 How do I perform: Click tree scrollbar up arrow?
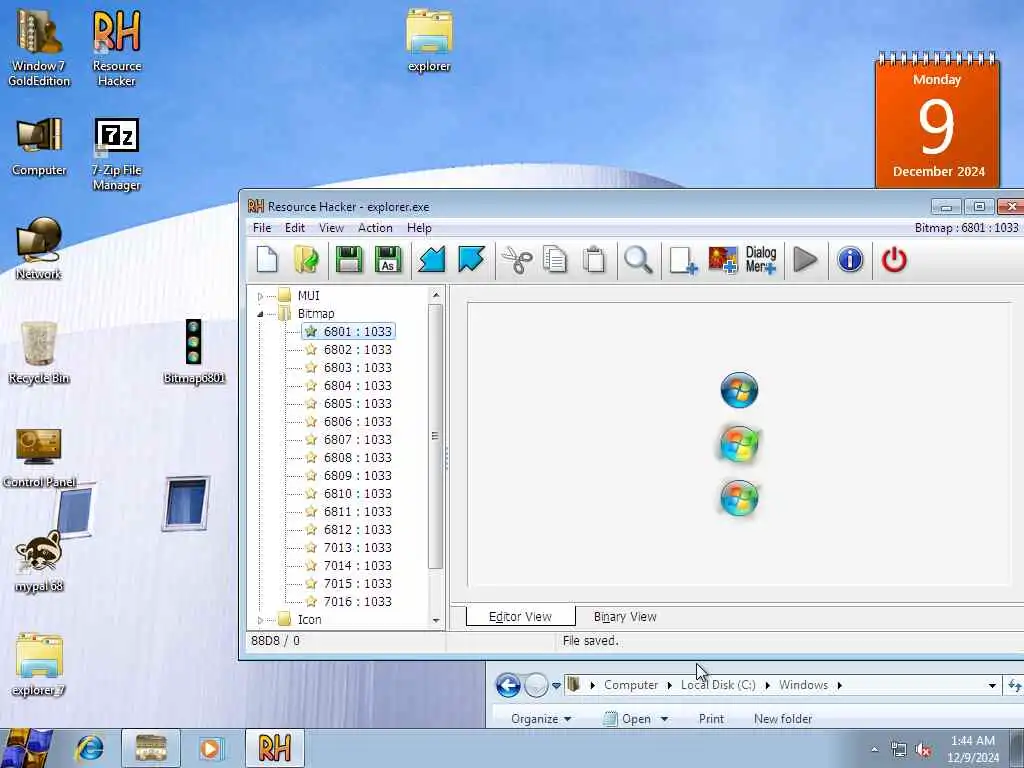tap(436, 295)
